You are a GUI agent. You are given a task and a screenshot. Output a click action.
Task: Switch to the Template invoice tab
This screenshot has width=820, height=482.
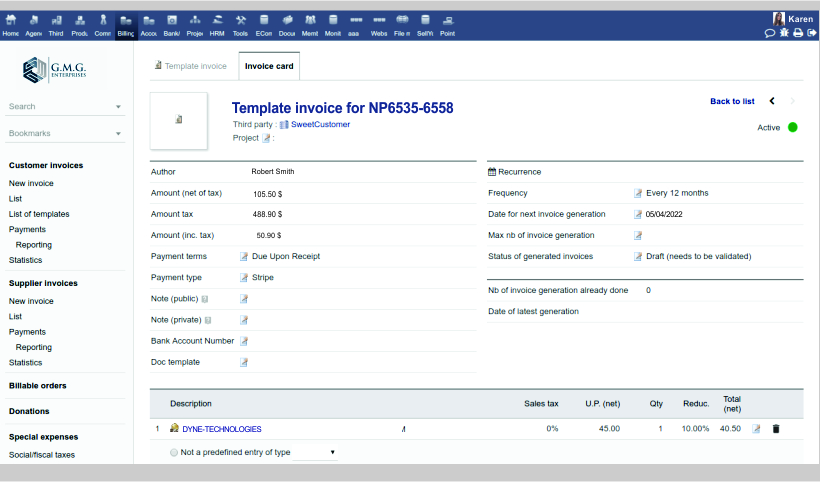coord(190,67)
